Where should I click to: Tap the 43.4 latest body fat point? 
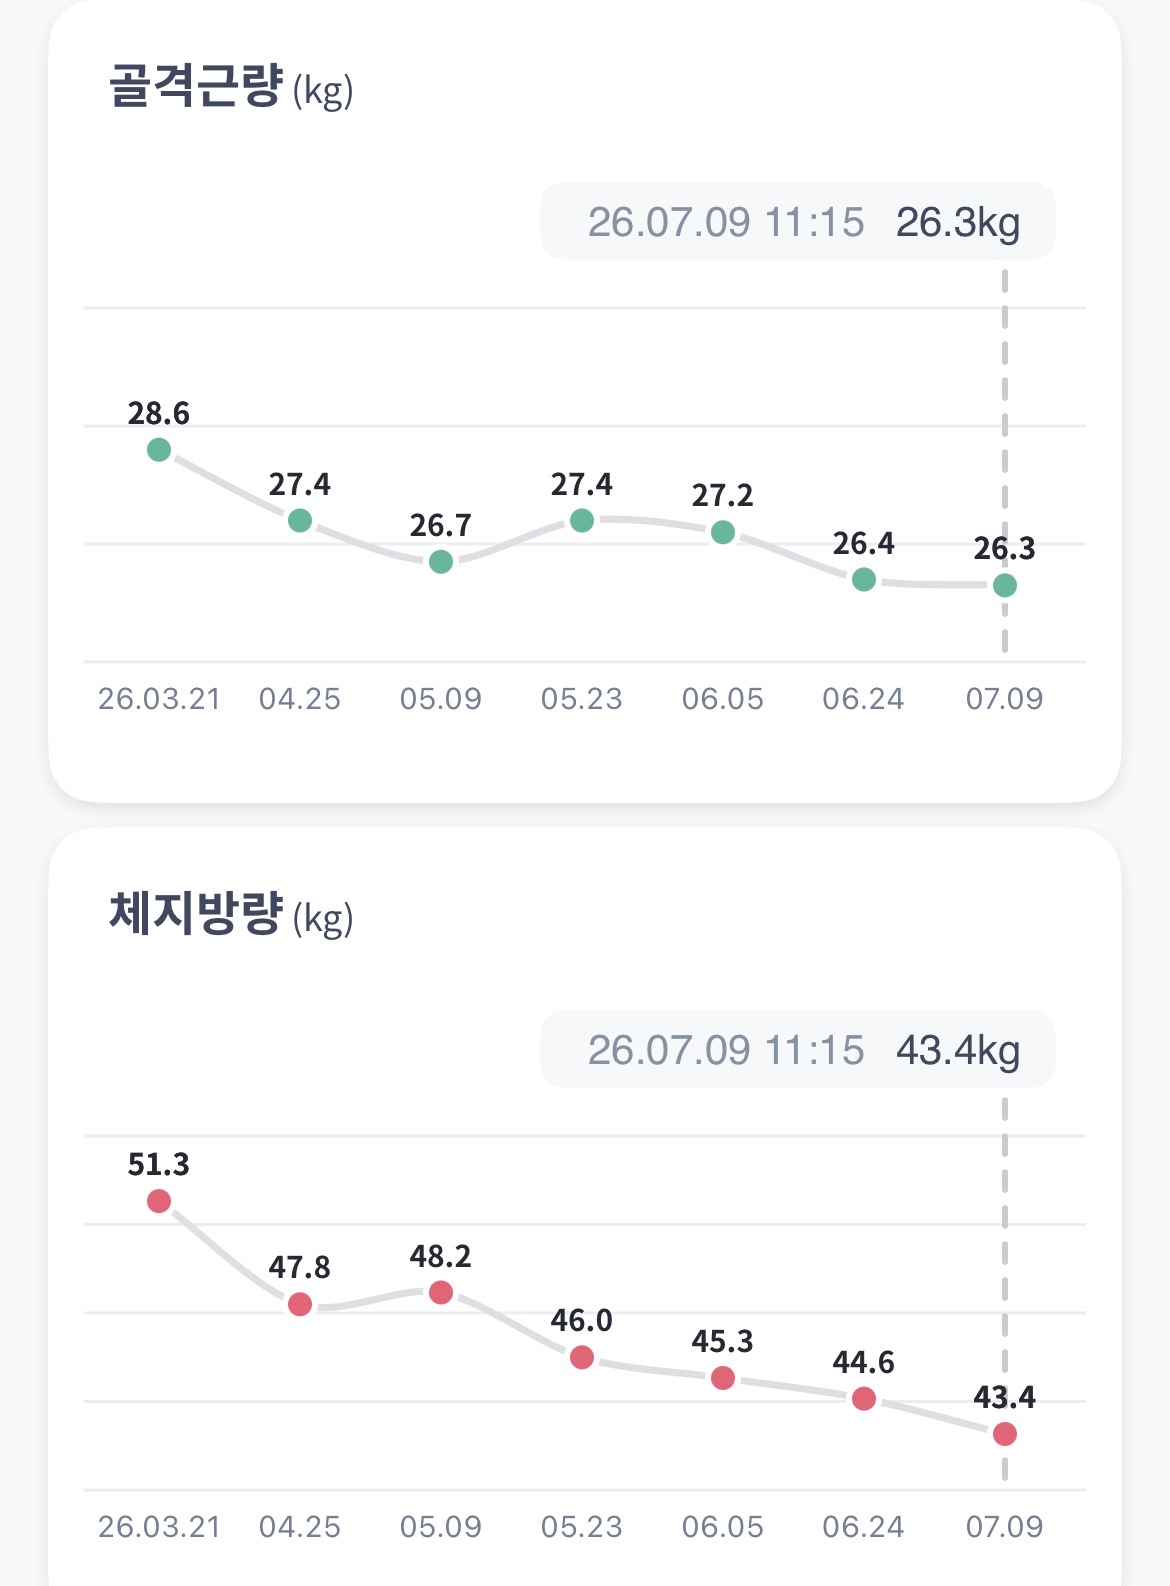(1005, 1434)
